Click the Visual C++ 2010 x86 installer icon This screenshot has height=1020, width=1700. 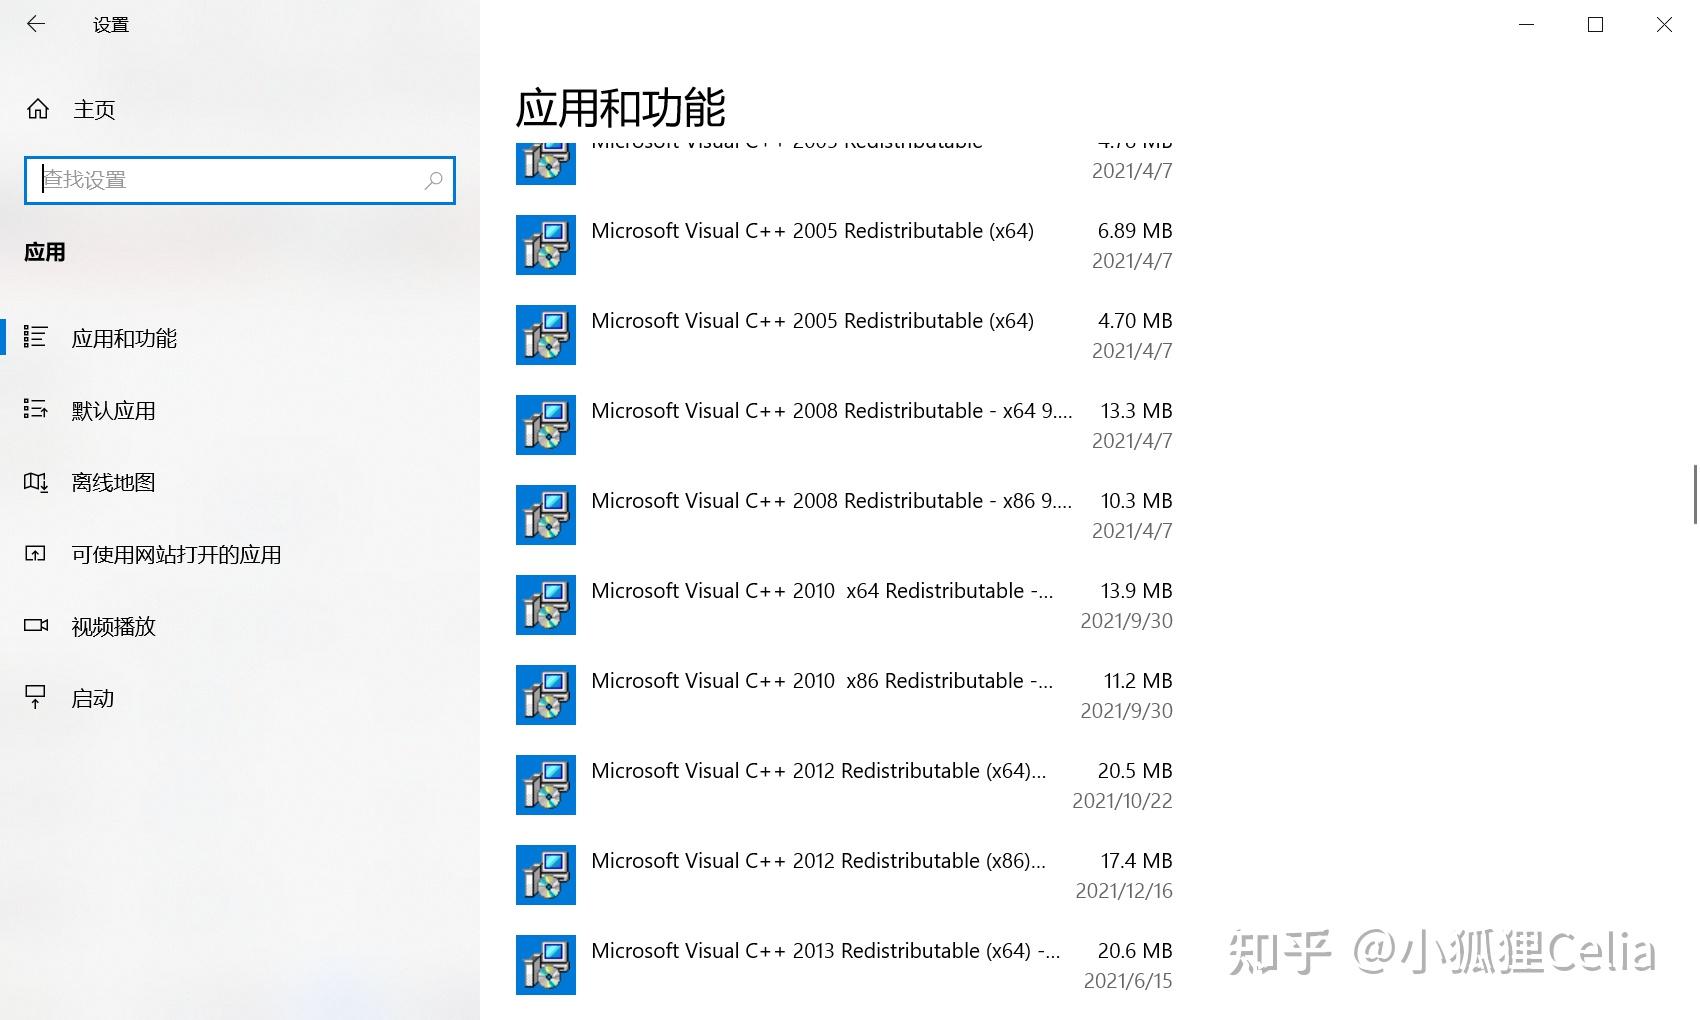545,694
